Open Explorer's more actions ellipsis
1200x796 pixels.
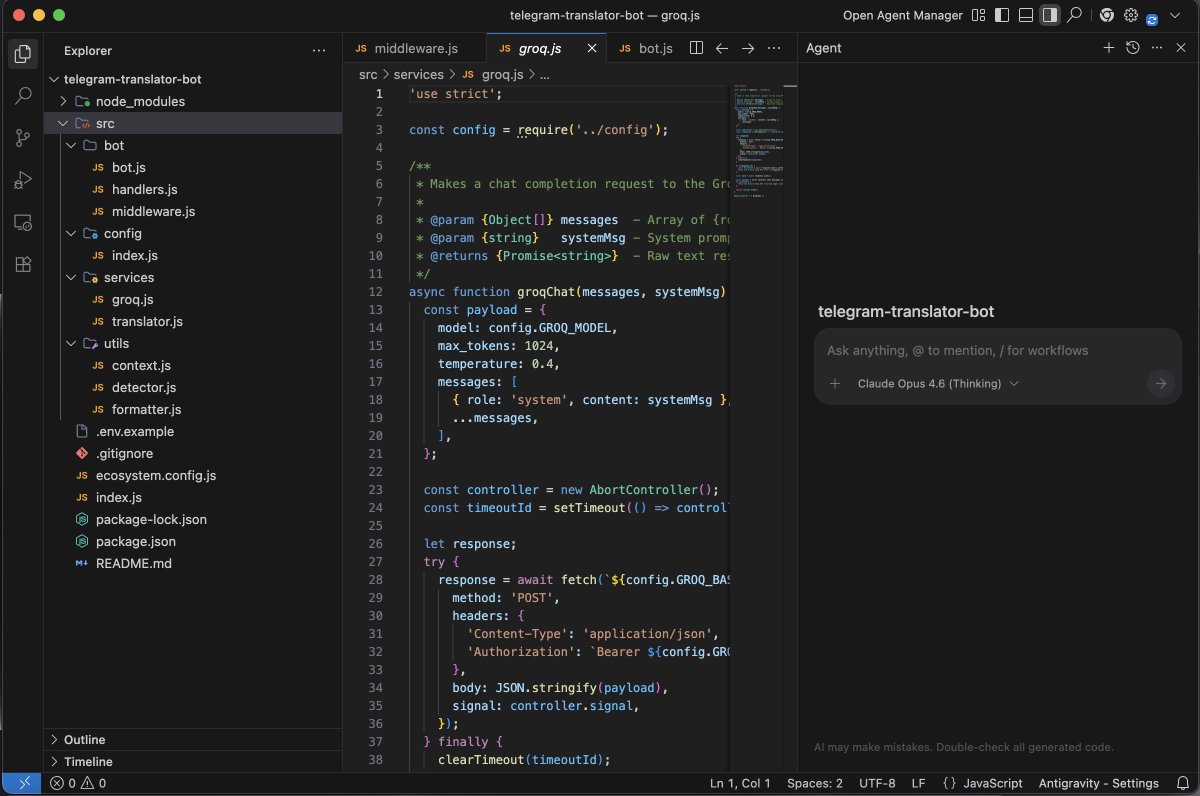(319, 50)
